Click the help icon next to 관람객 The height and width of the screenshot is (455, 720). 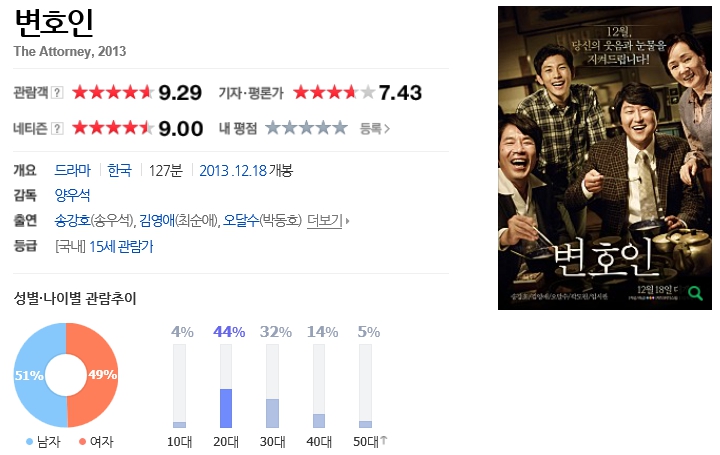pos(57,93)
